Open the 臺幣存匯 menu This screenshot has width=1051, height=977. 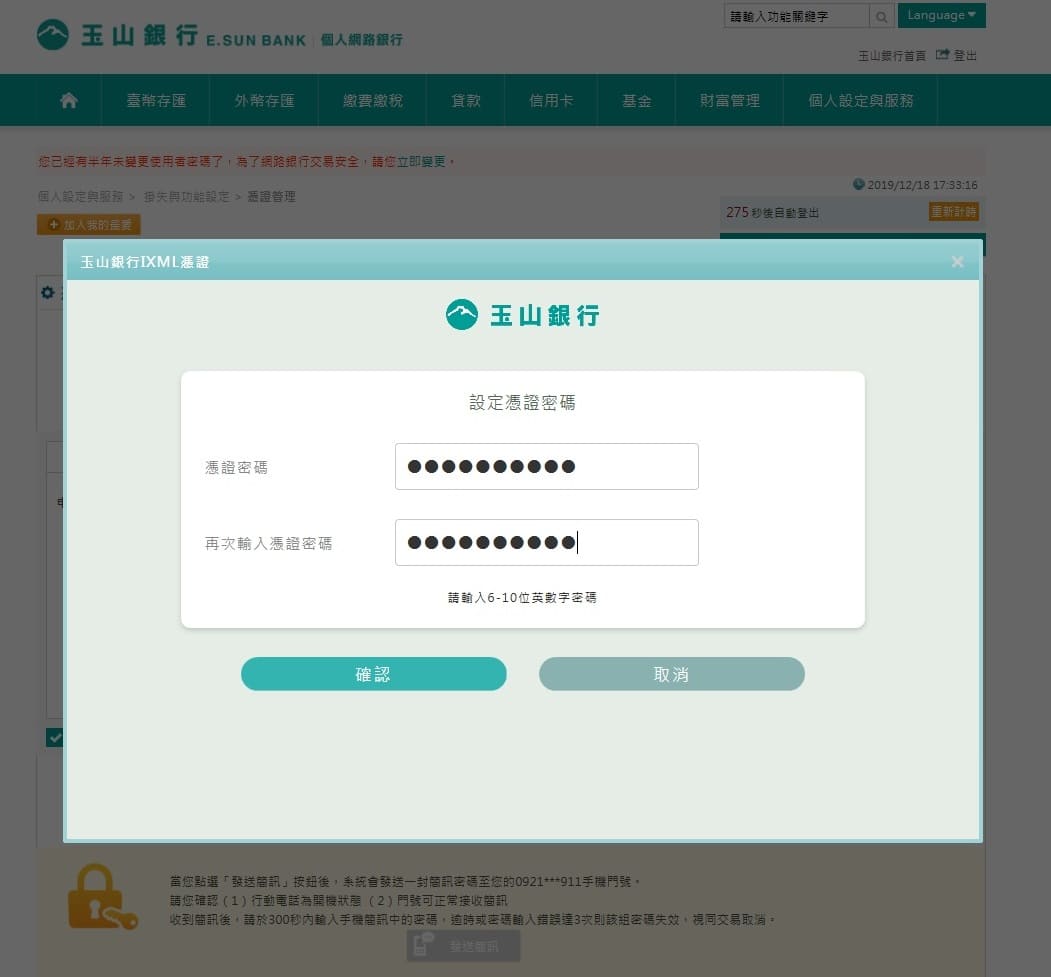(x=156, y=101)
